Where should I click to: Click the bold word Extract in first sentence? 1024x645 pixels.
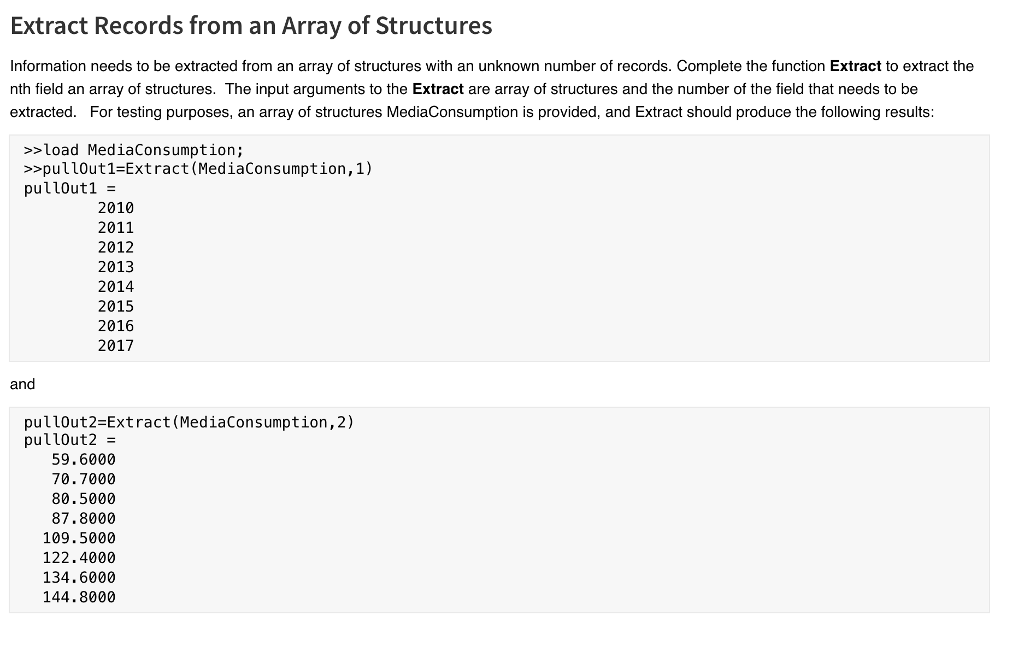[856, 66]
